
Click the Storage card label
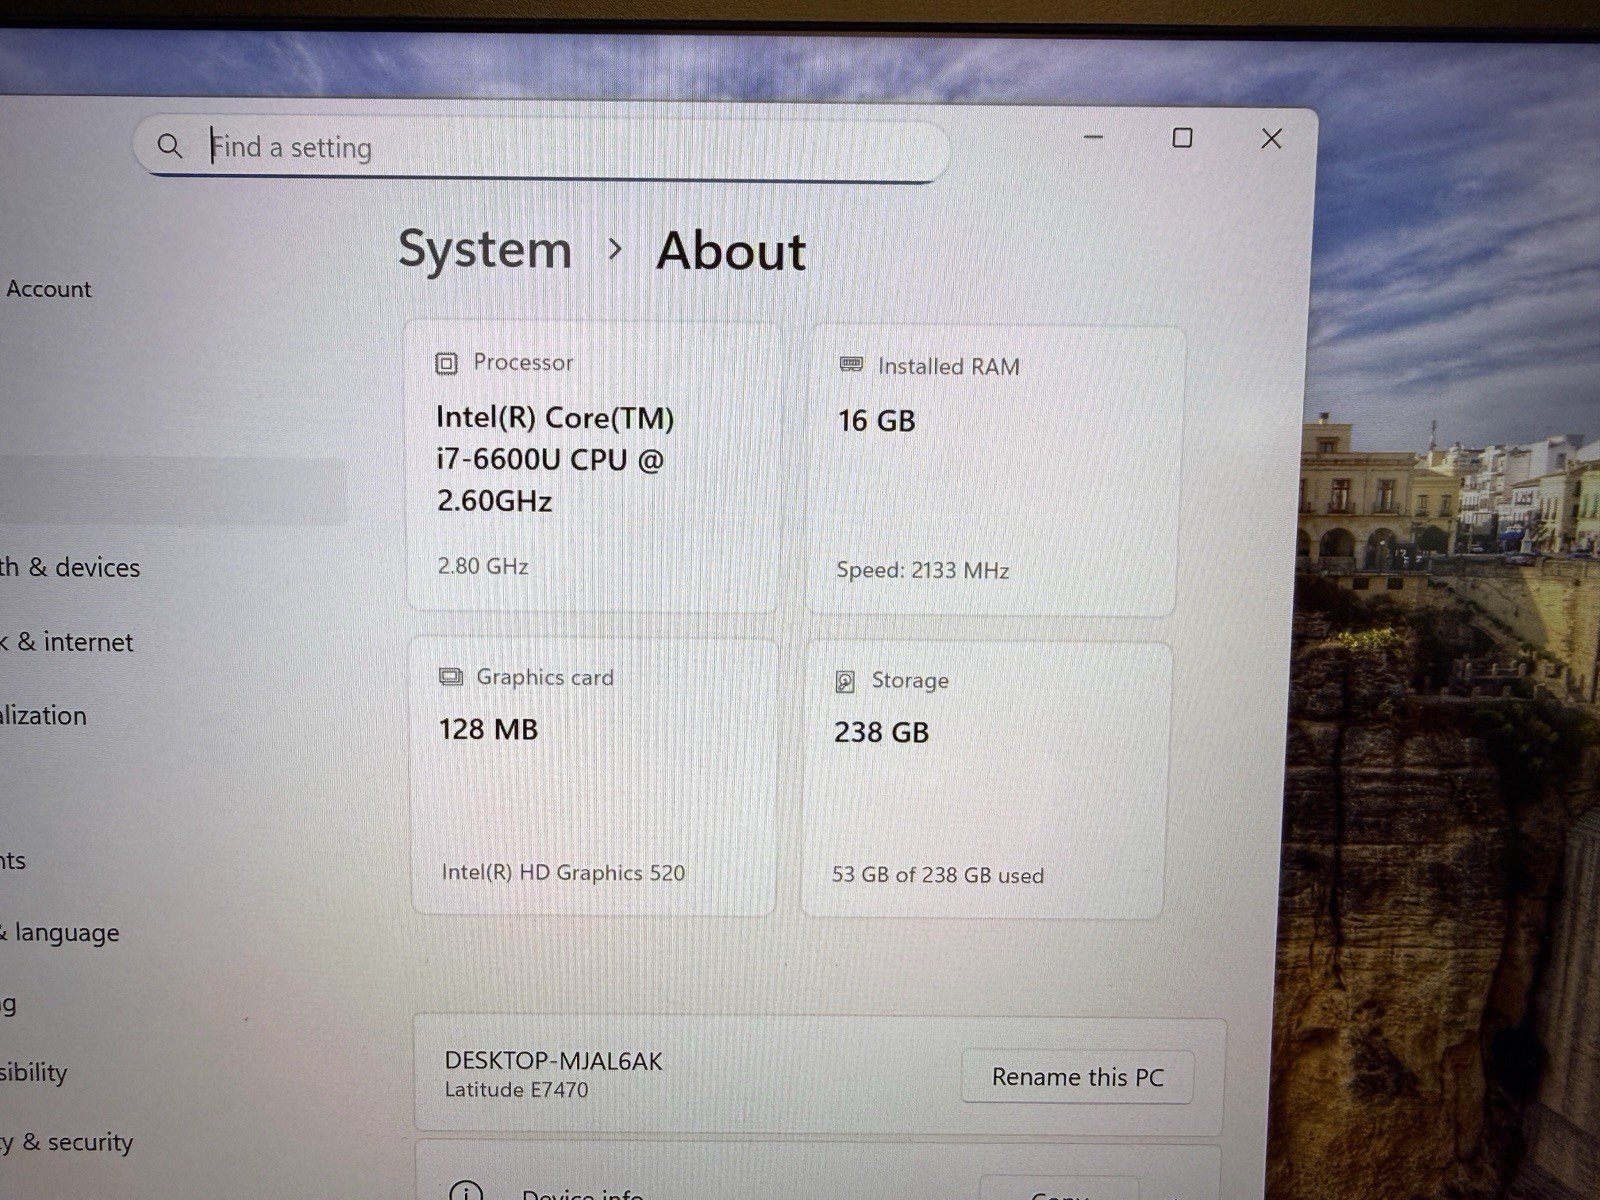[910, 680]
